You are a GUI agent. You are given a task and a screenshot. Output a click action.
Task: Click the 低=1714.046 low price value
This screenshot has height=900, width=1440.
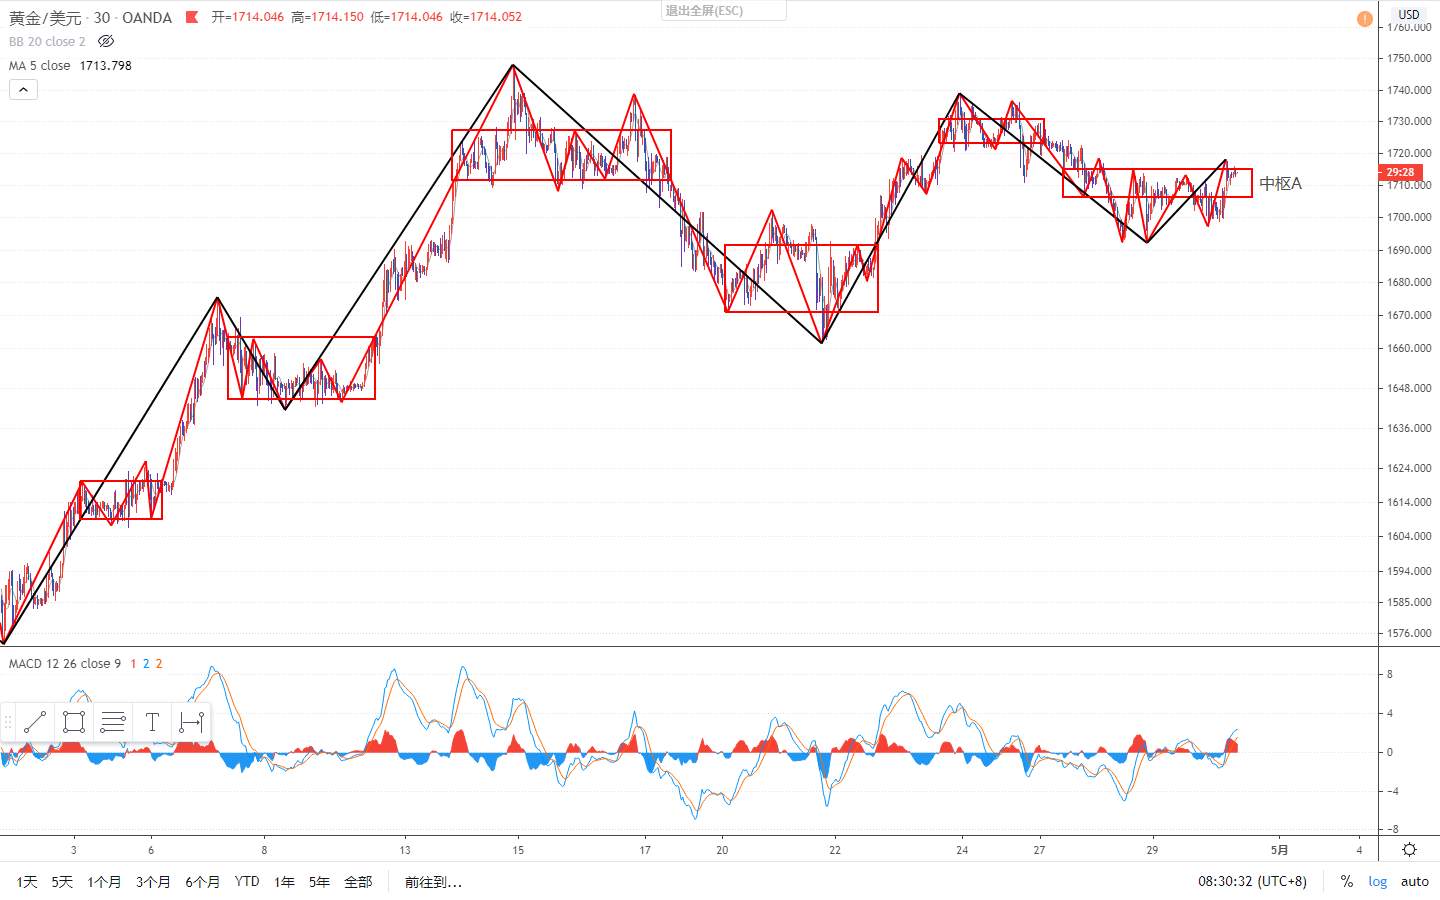pos(406,17)
